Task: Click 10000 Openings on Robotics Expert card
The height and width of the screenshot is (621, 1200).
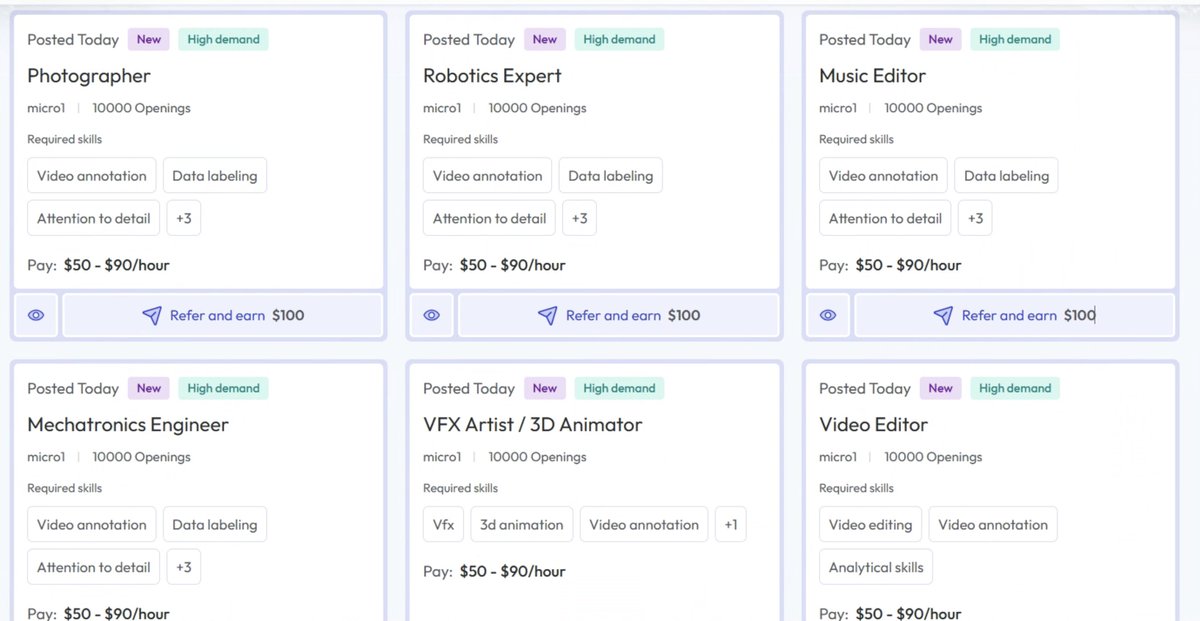Action: (537, 108)
